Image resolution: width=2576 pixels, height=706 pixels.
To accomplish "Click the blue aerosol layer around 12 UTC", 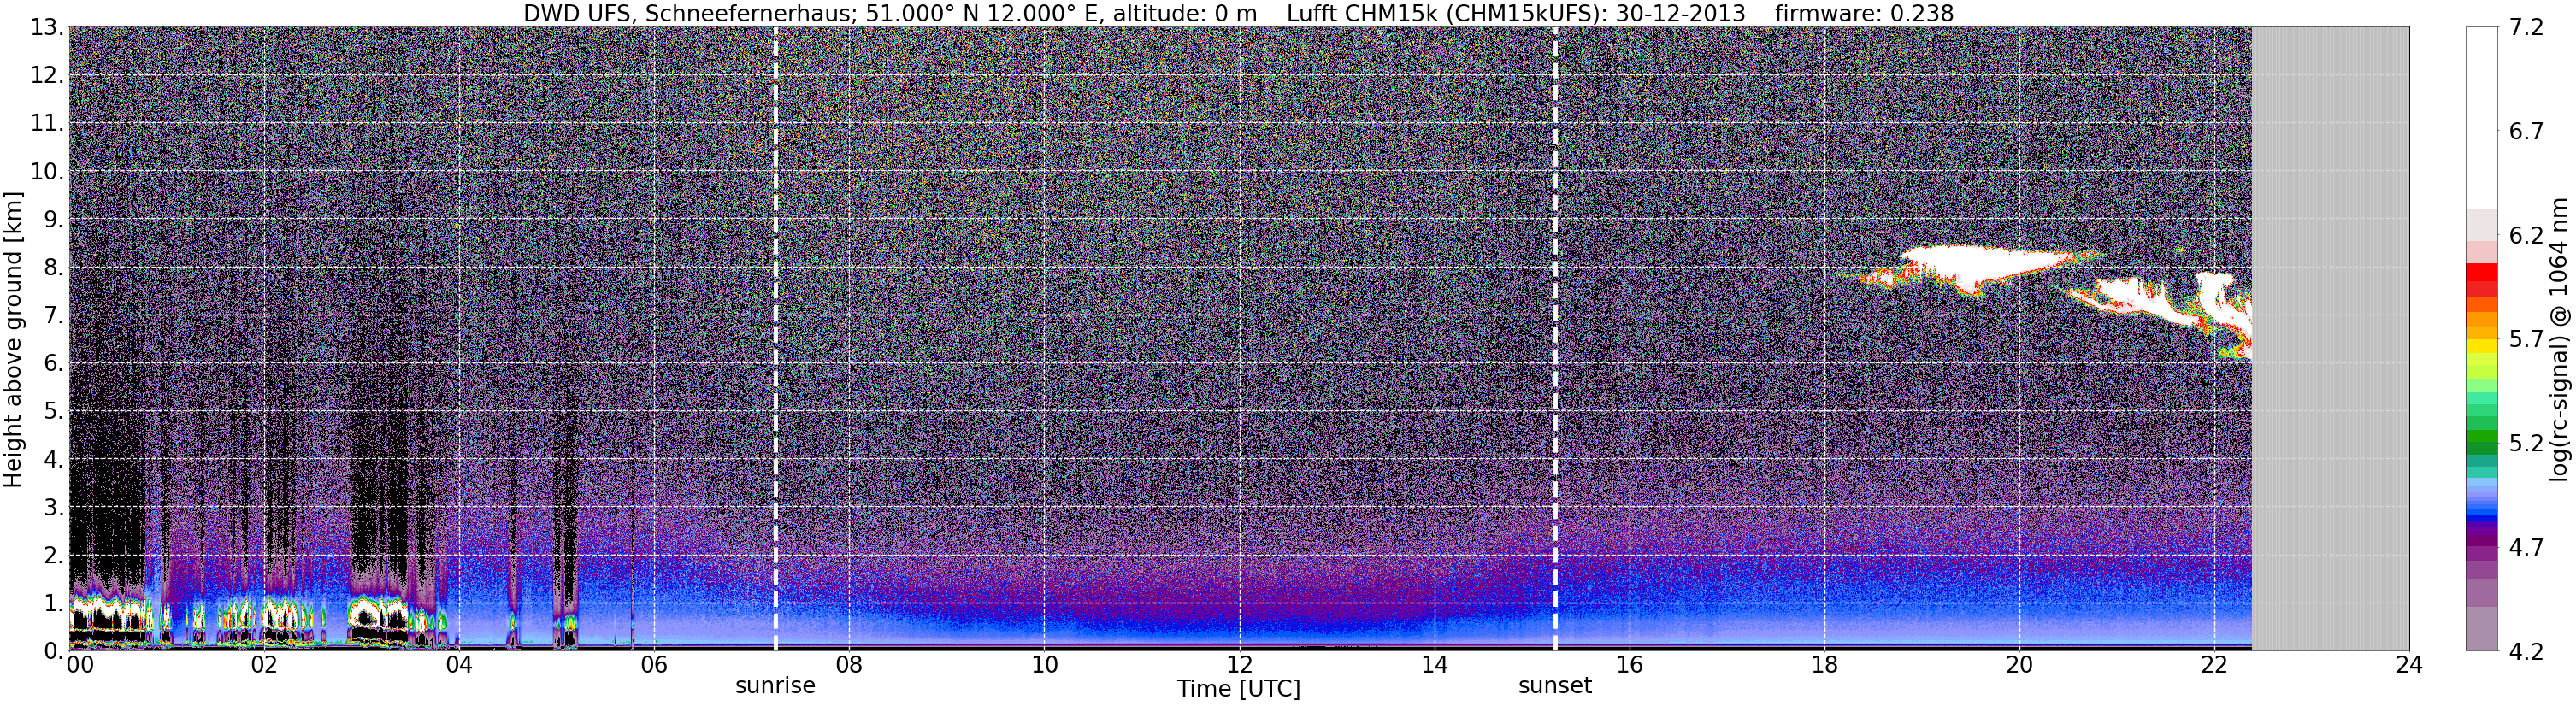I will click(x=1239, y=630).
